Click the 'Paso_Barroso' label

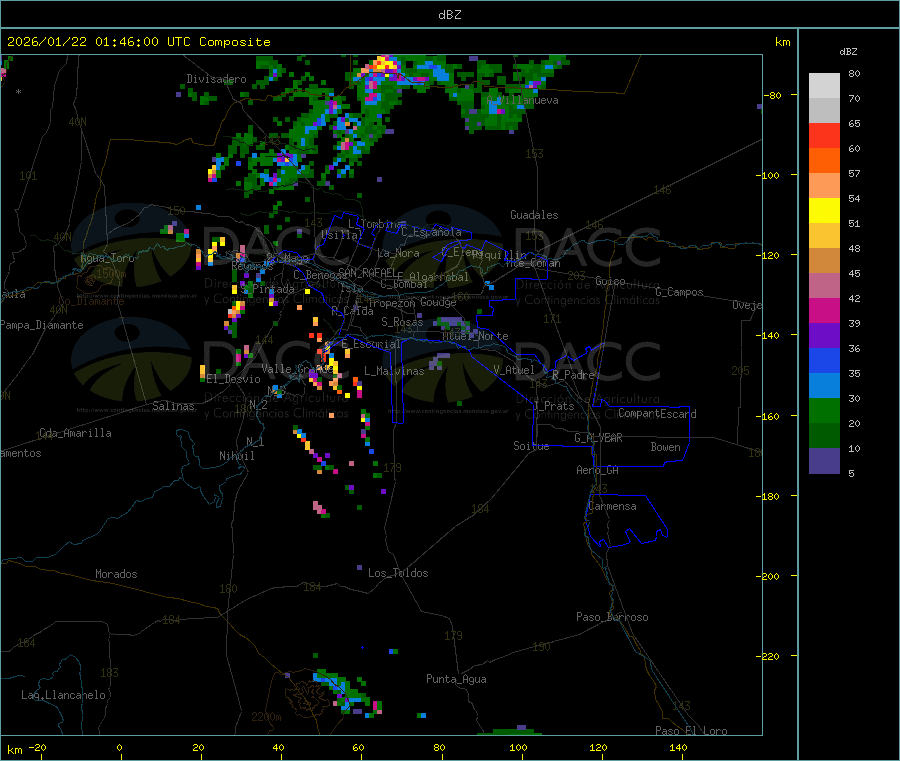point(612,617)
